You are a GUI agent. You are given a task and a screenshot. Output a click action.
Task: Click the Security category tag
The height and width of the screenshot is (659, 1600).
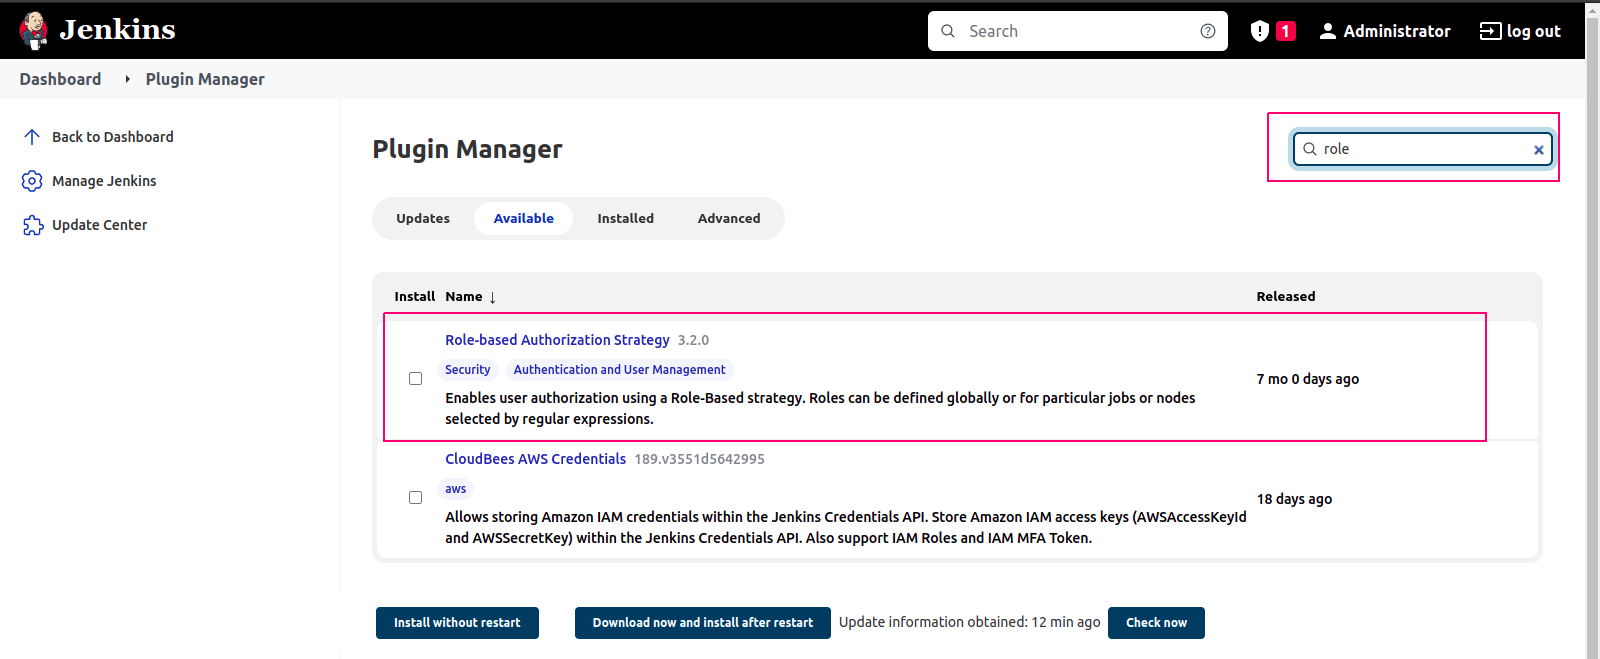(467, 370)
